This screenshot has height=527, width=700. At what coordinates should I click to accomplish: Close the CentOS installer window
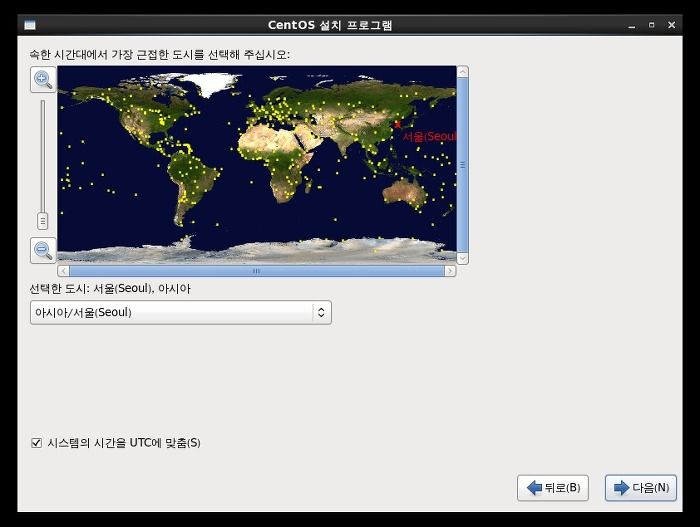671,25
